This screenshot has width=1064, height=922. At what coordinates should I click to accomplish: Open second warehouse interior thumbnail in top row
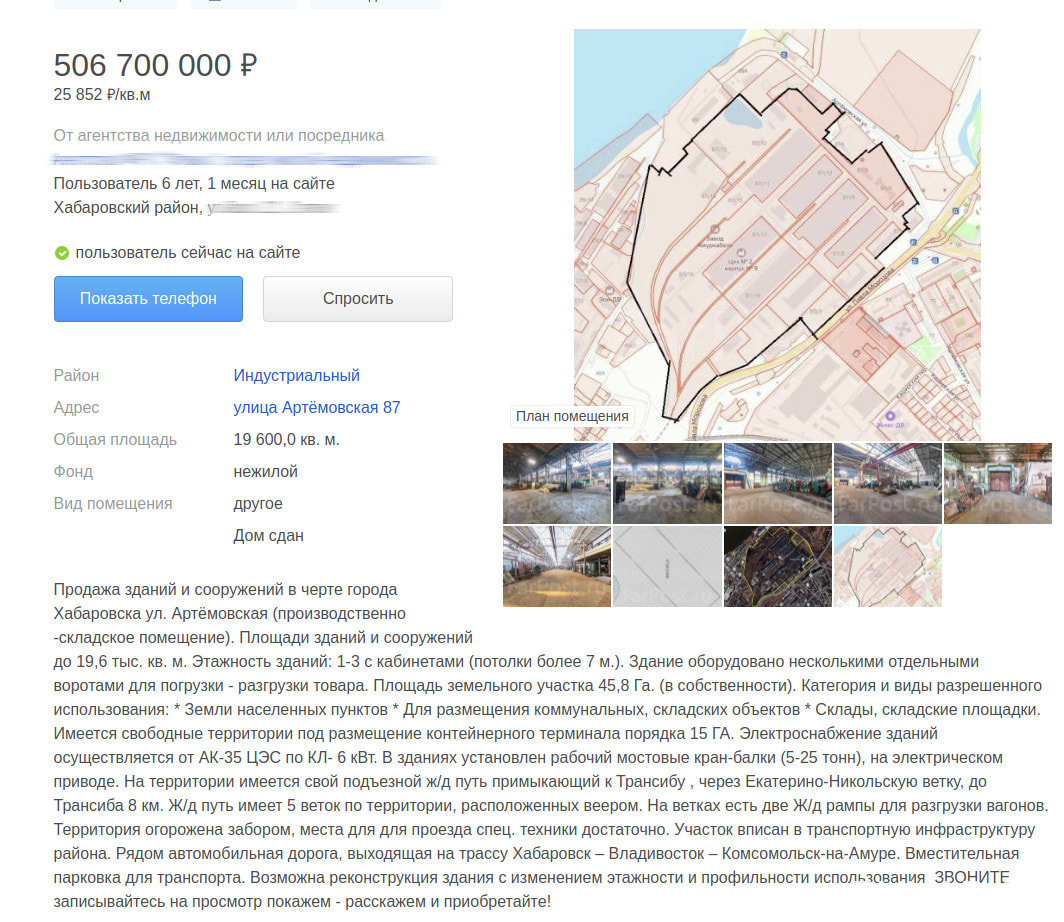pyautogui.click(x=667, y=483)
